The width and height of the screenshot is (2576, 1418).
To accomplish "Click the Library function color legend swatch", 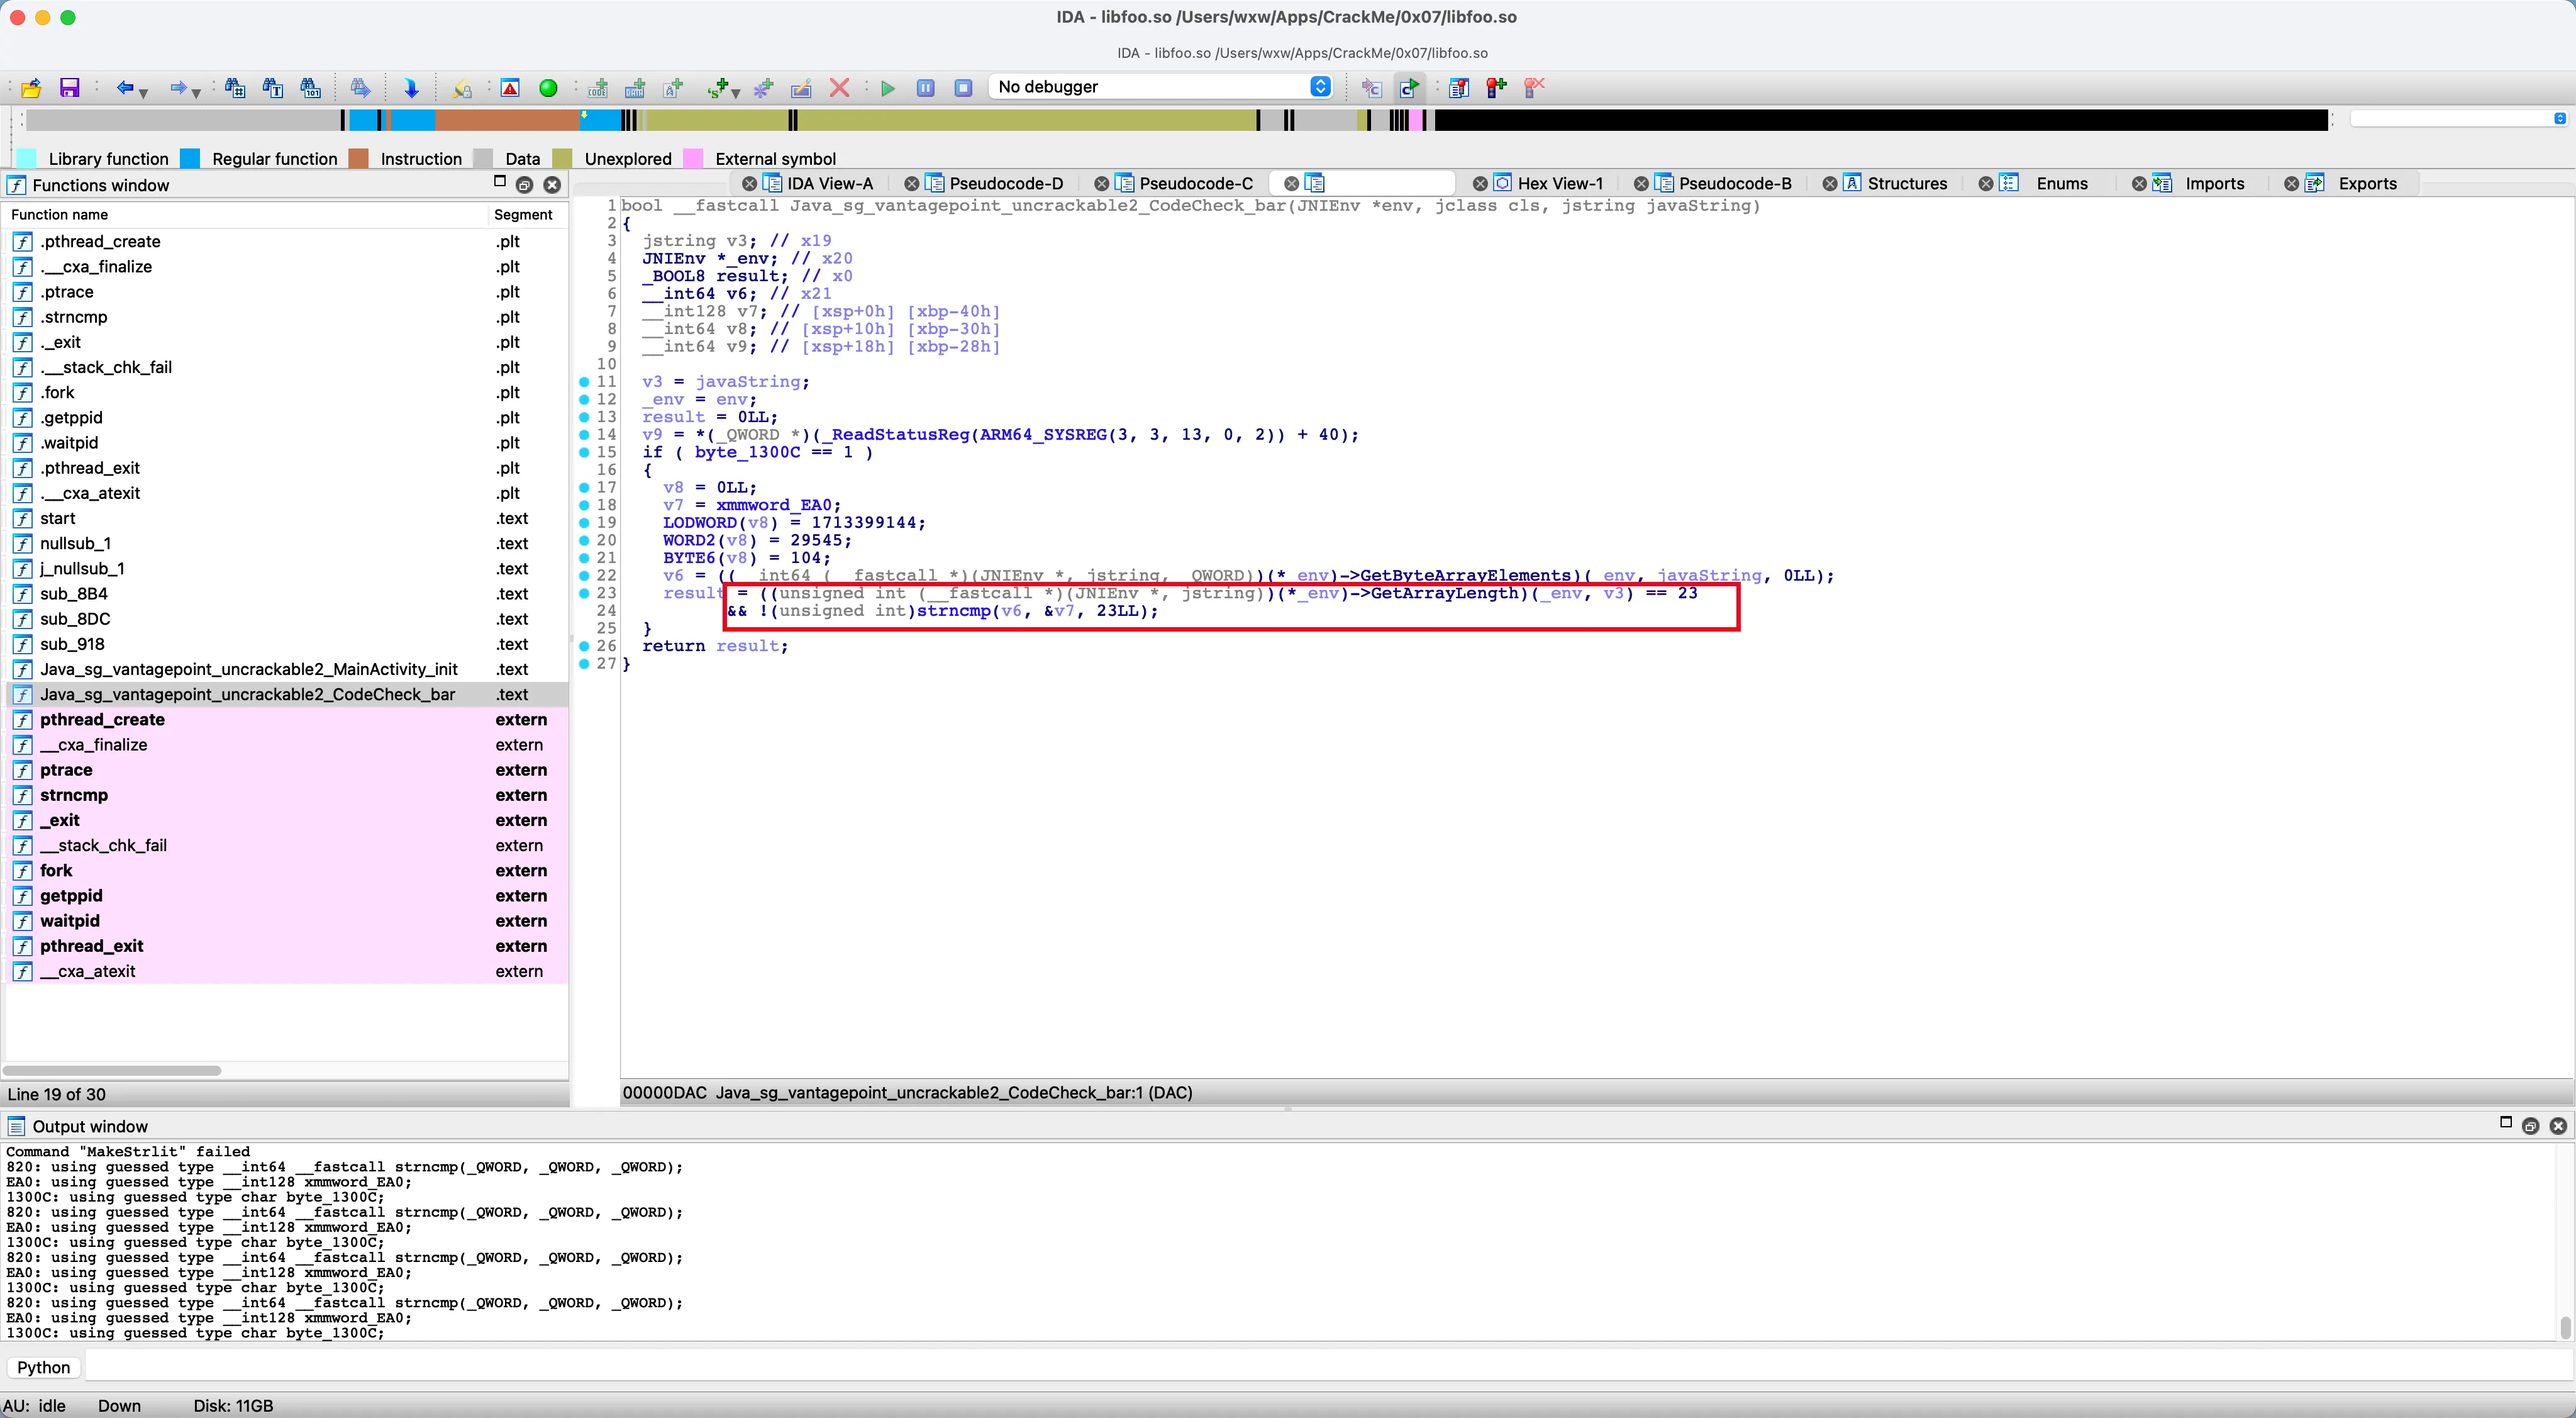I will click(27, 158).
